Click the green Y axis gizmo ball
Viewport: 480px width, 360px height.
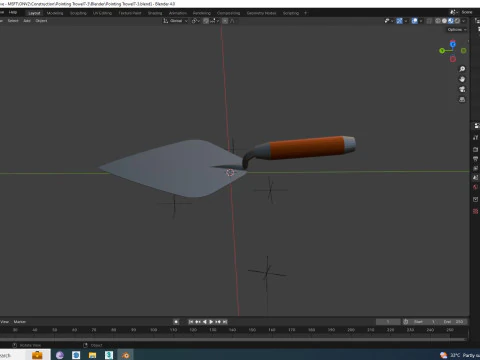[442, 51]
